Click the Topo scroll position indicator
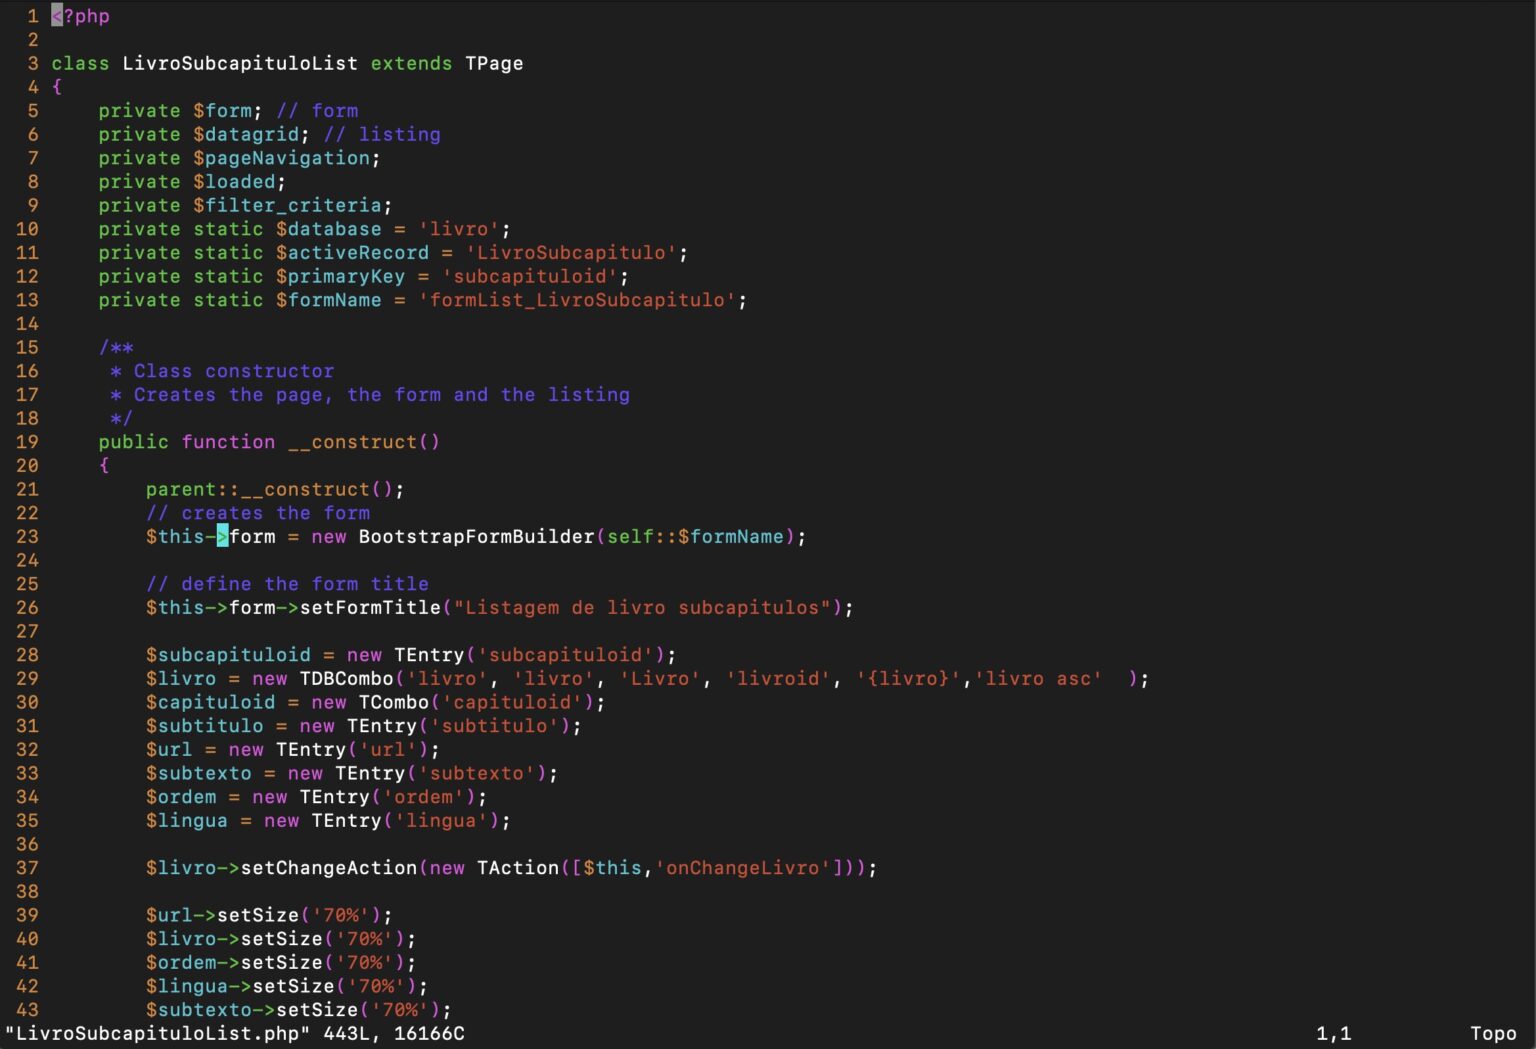This screenshot has width=1536, height=1049. 1492,1033
